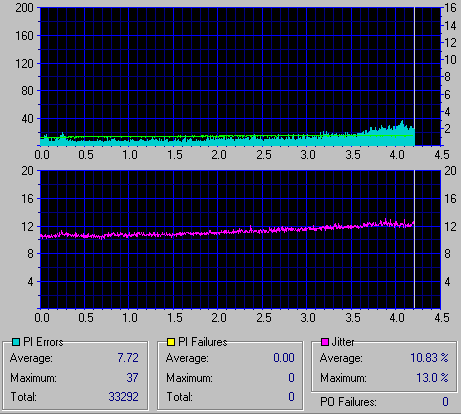Screen dimensions: 461x414
Task: Click the PI Failures group label
Action: [203, 342]
